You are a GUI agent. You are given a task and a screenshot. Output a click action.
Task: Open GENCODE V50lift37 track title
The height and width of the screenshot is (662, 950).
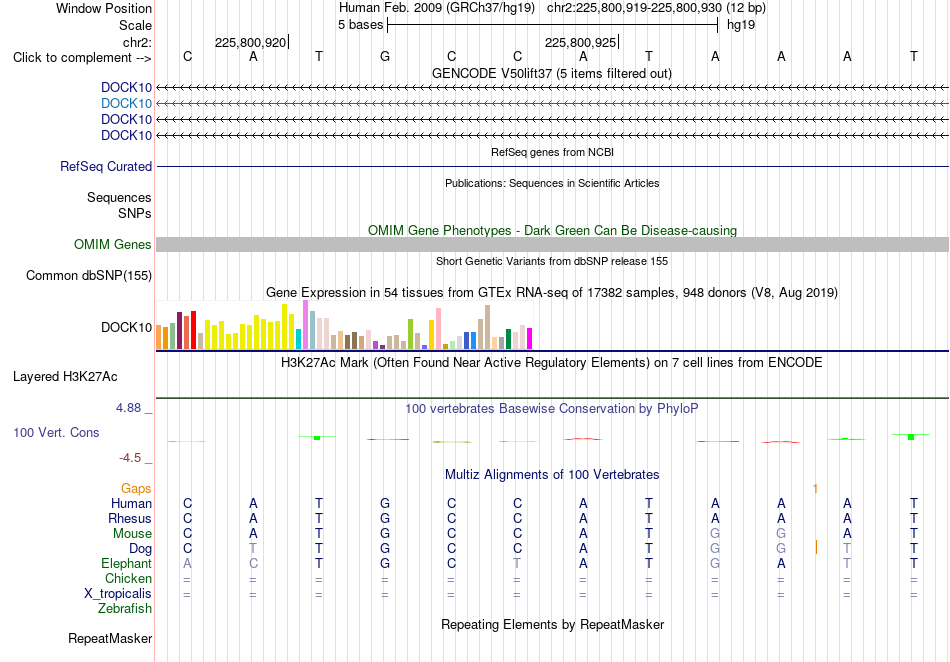552,73
